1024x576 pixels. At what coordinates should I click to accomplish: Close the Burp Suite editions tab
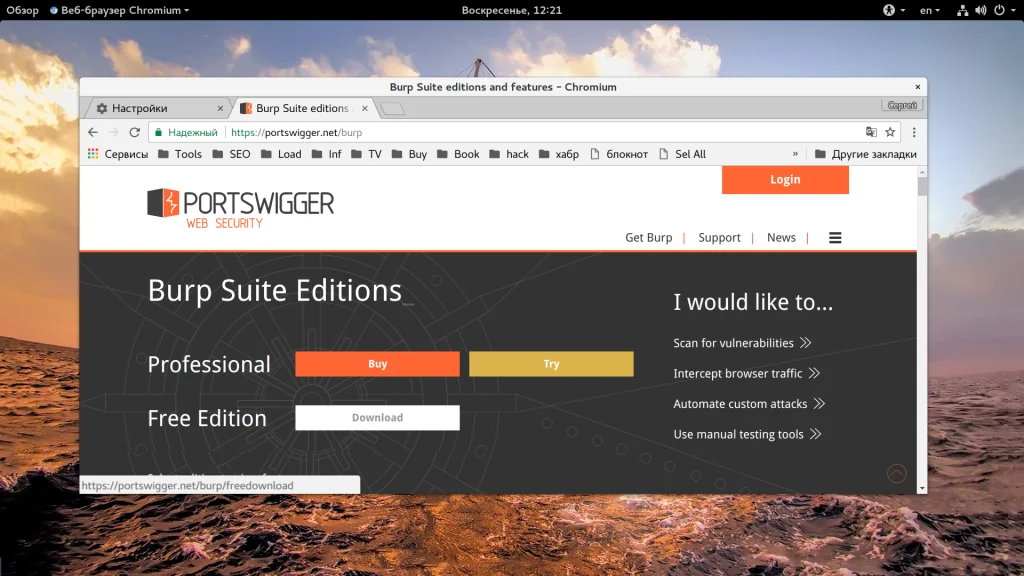tap(364, 108)
